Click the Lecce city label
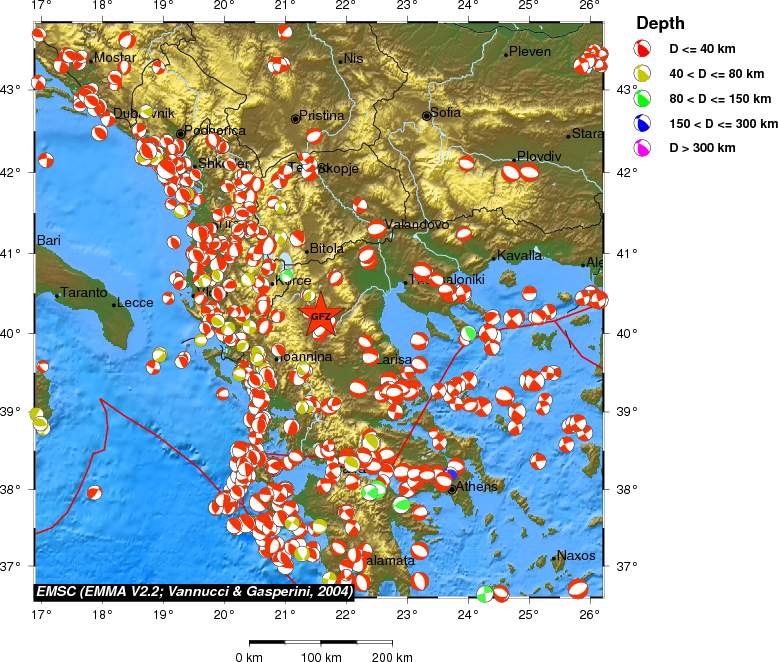Image resolution: width=778 pixels, height=662 pixels. [x=135, y=302]
